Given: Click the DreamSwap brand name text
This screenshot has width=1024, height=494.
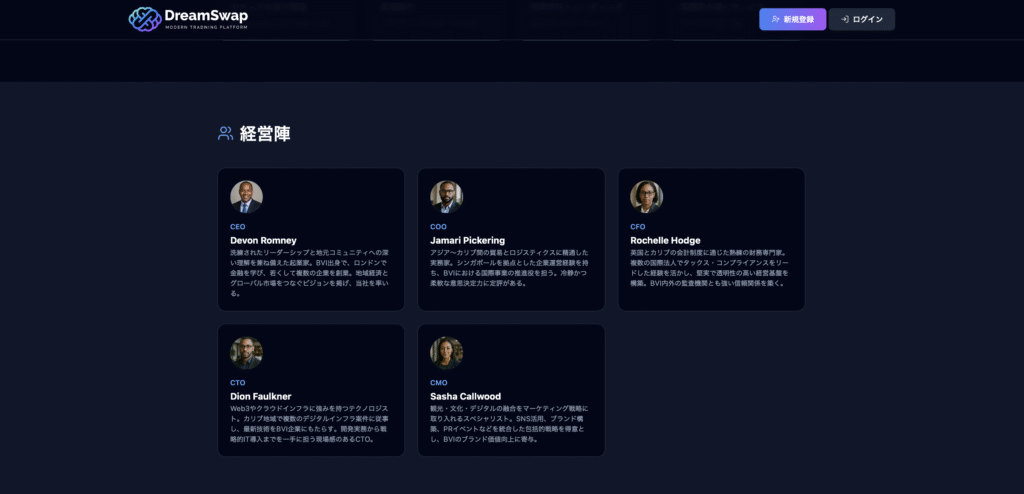Looking at the screenshot, I should 206,15.
